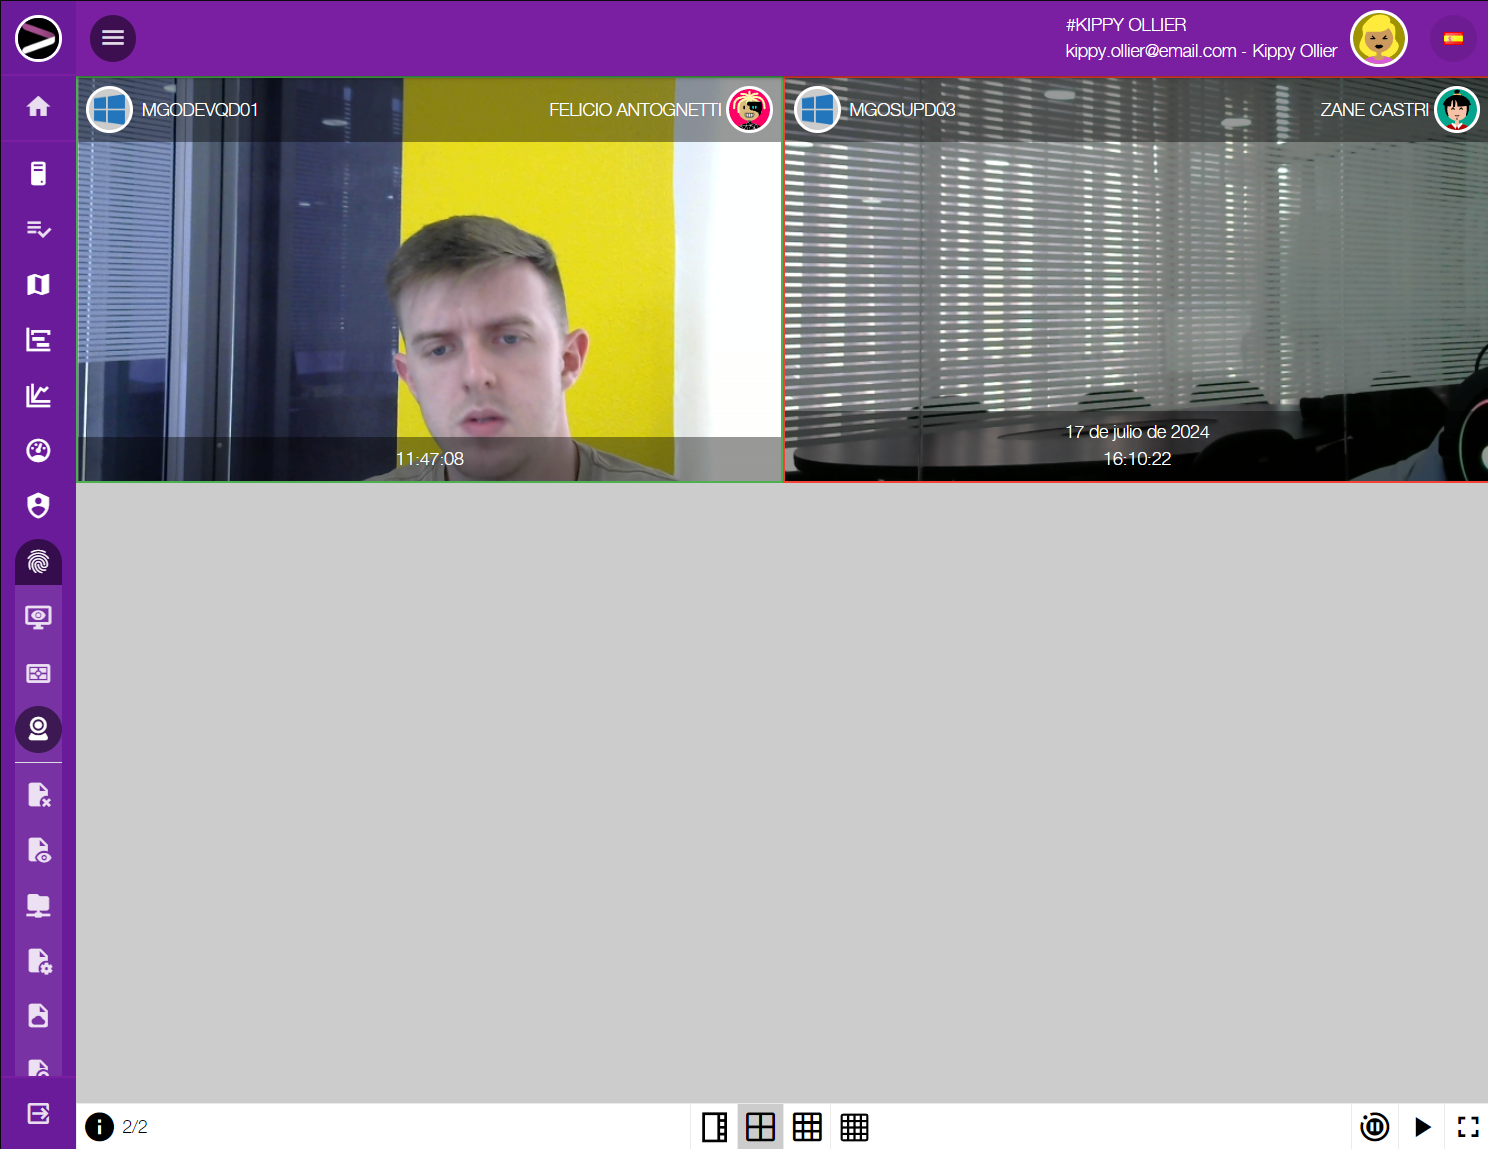Open the fingerprint section in sidebar

(38, 562)
